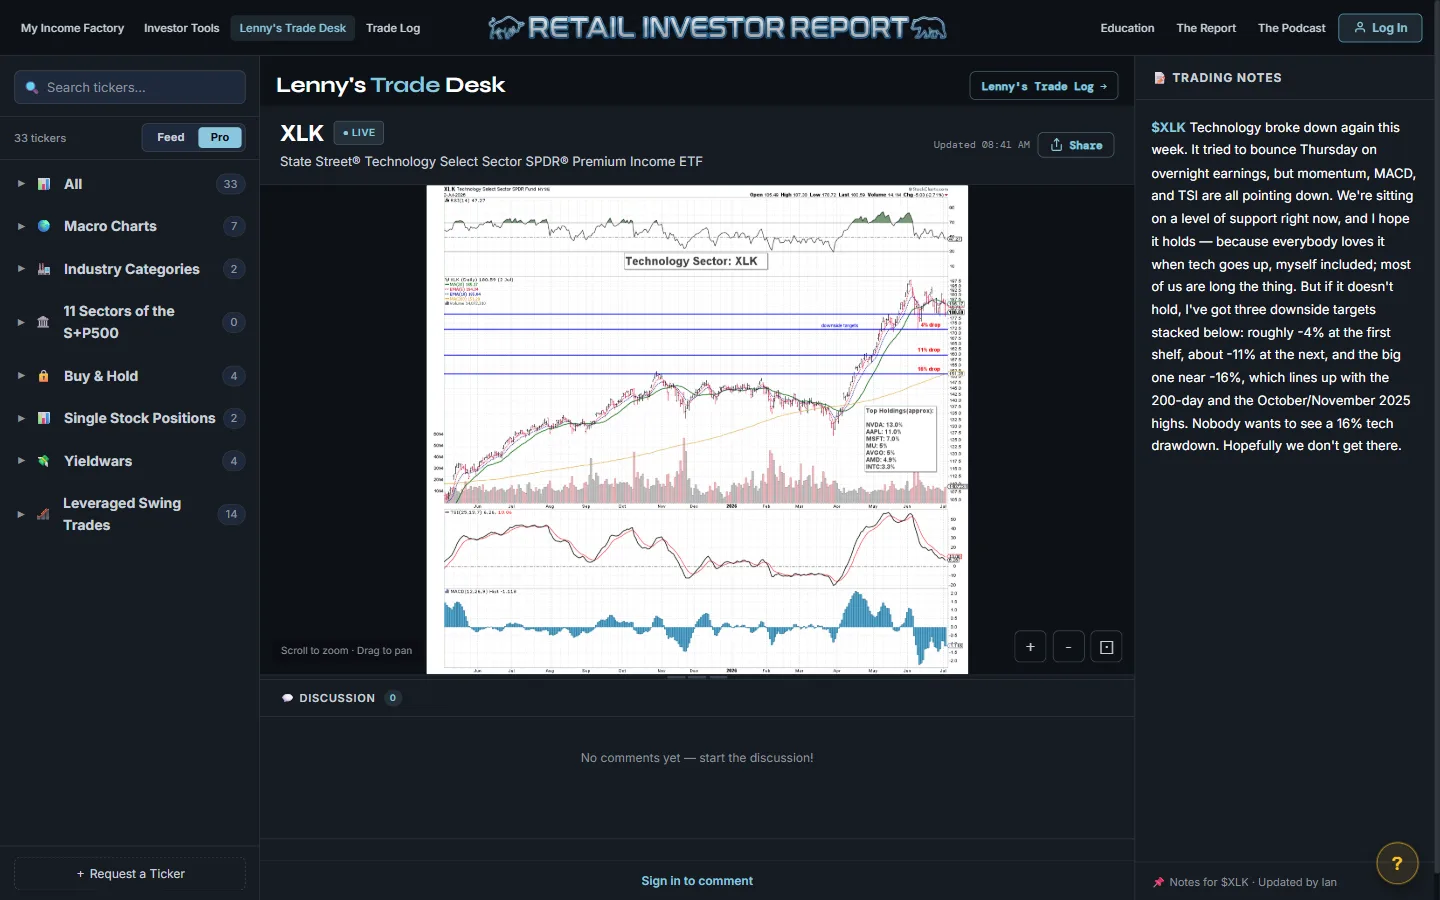Image resolution: width=1440 pixels, height=900 pixels.
Task: Click the State Street ETF name subtitle
Action: [x=491, y=161]
